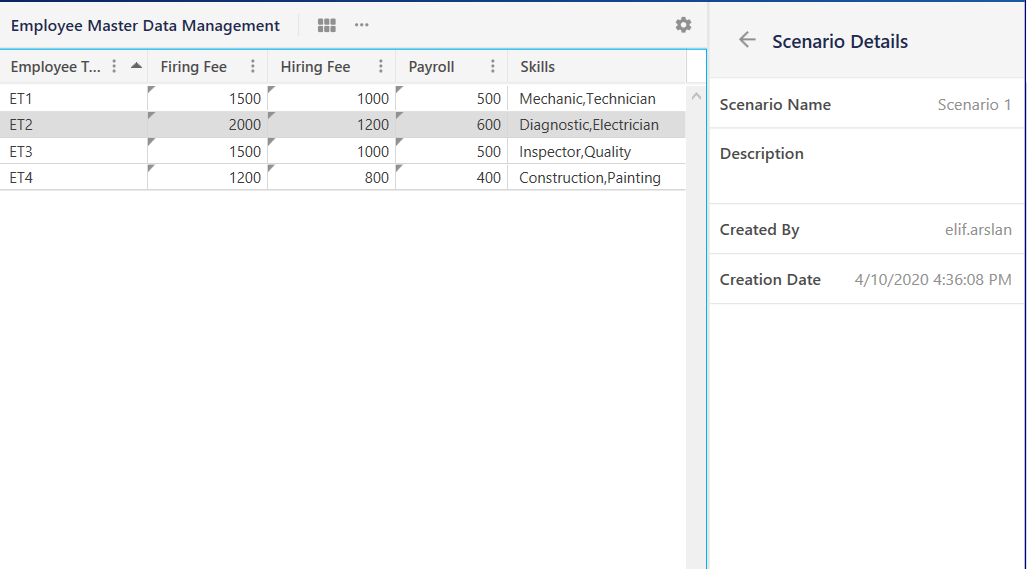Sort by Payroll column header
Screen dimensions: 1027x569
(431, 67)
